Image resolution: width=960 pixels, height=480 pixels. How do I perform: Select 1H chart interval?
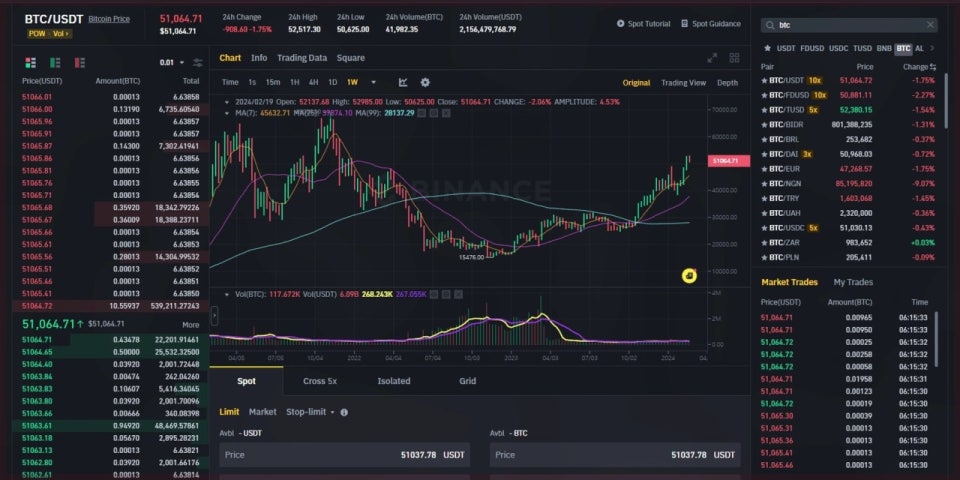tap(294, 82)
